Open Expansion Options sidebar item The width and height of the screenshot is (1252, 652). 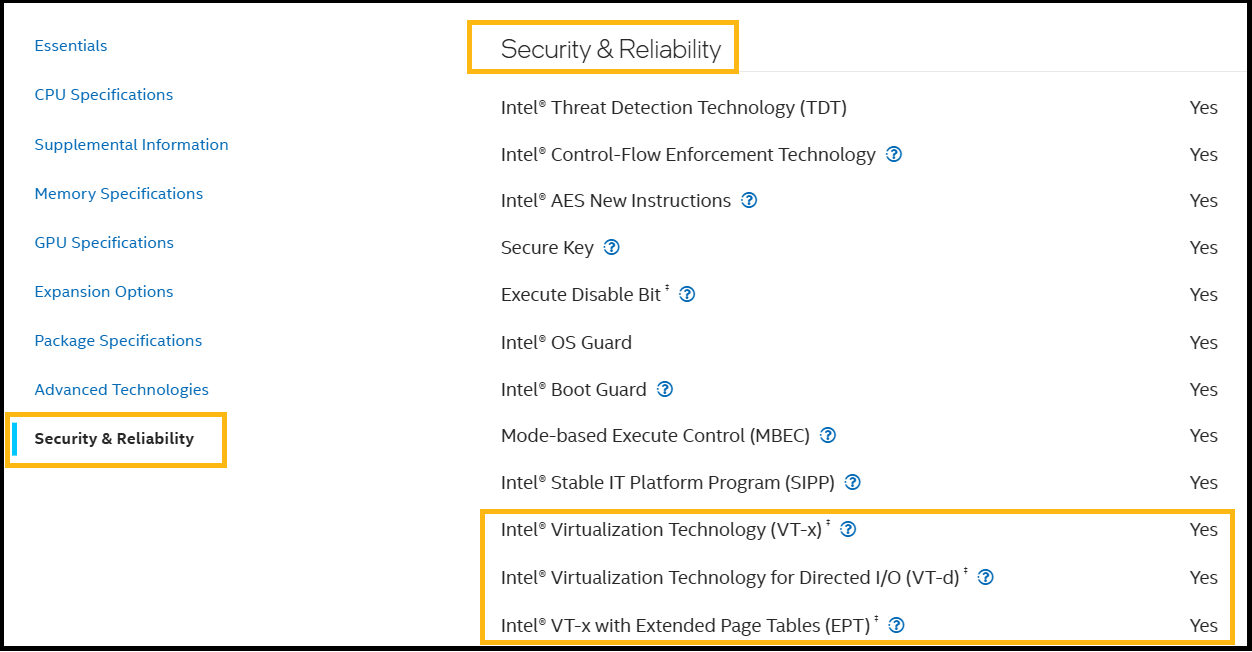(x=104, y=292)
